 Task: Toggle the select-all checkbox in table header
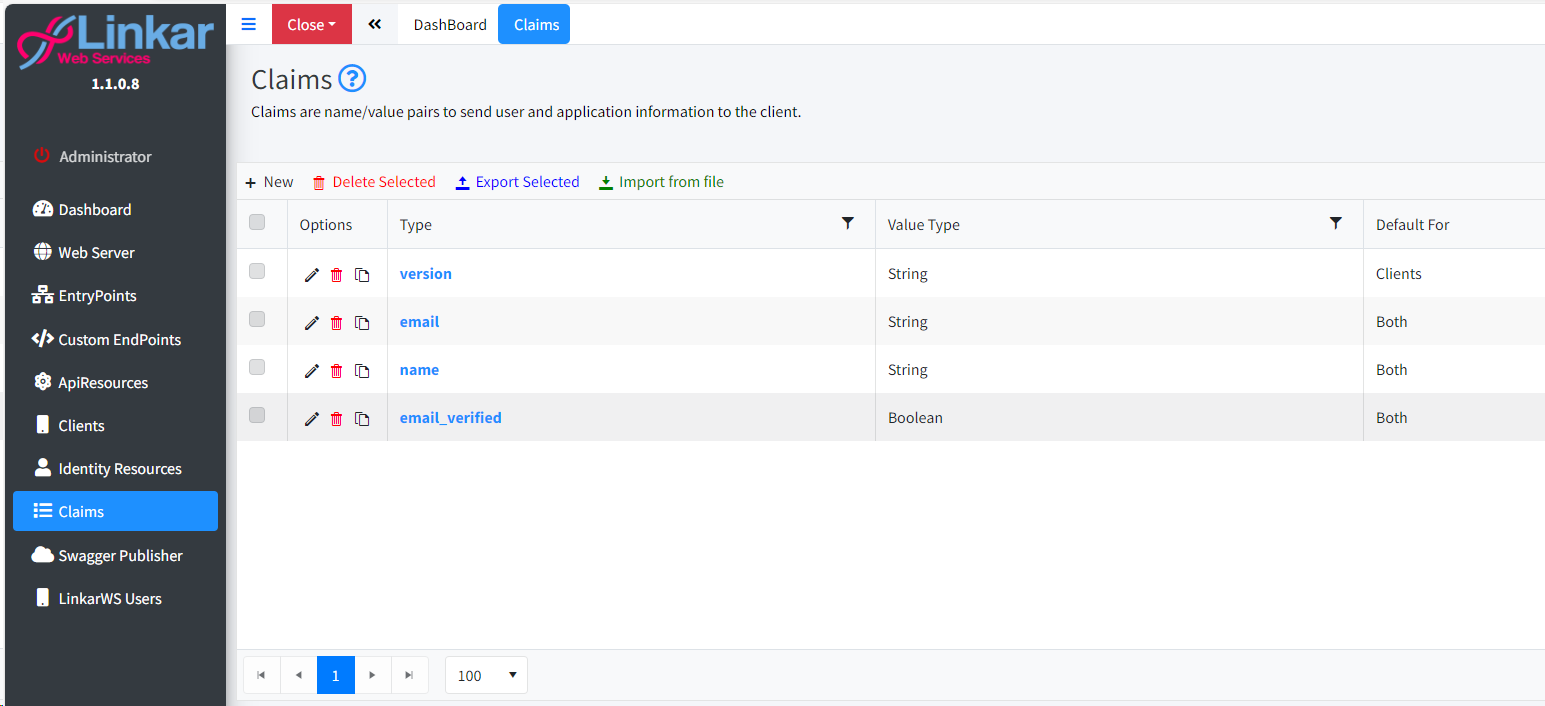(x=257, y=223)
